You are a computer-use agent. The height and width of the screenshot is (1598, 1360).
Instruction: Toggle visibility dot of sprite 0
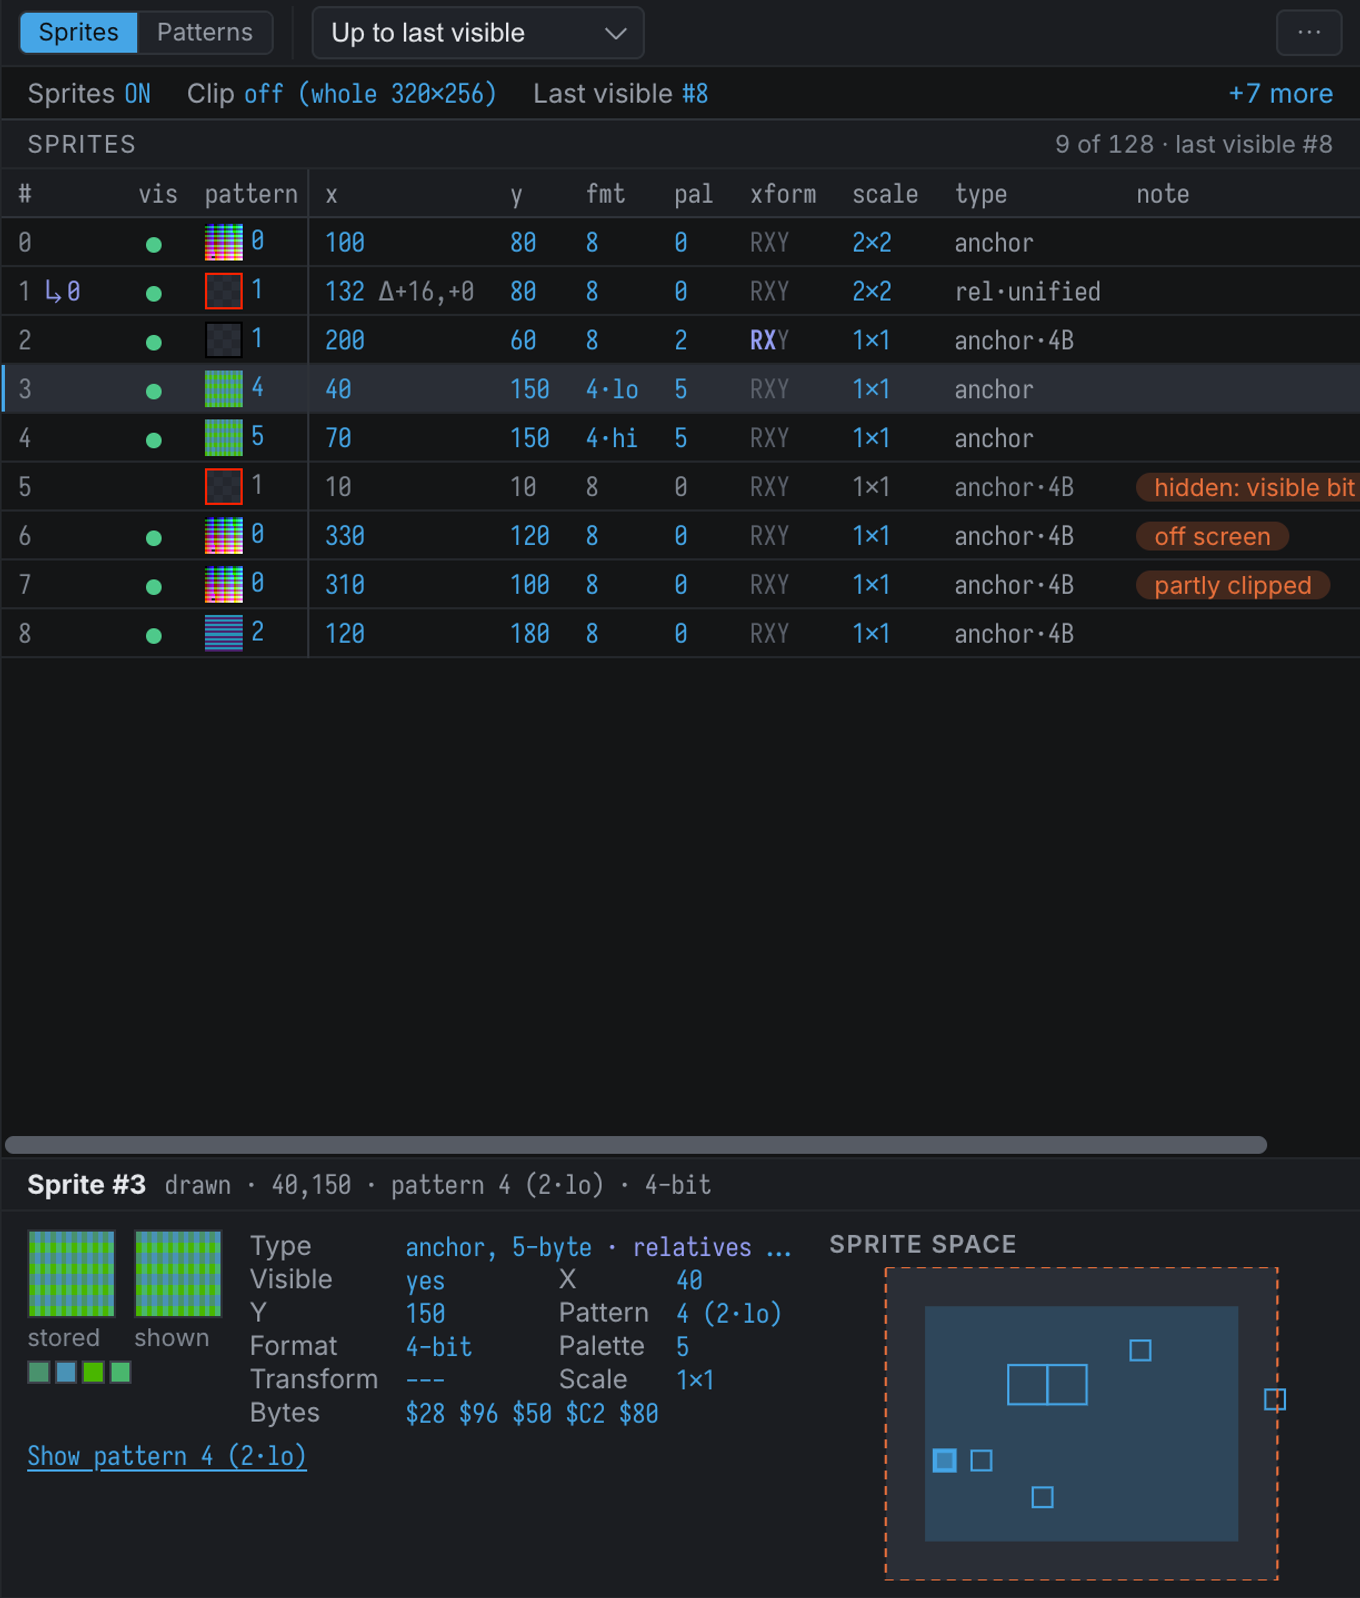[153, 244]
